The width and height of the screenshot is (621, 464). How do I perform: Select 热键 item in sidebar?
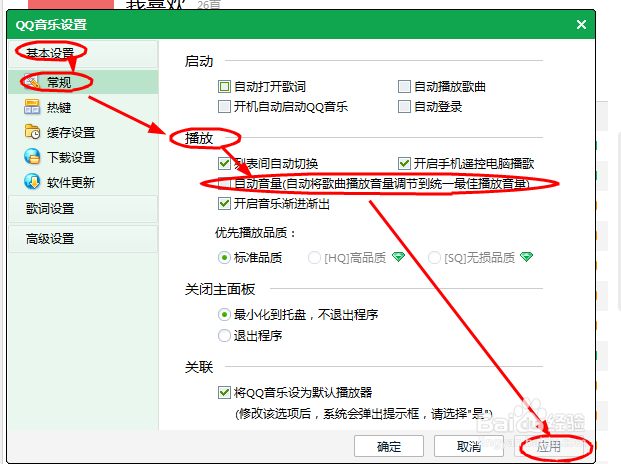83,107
